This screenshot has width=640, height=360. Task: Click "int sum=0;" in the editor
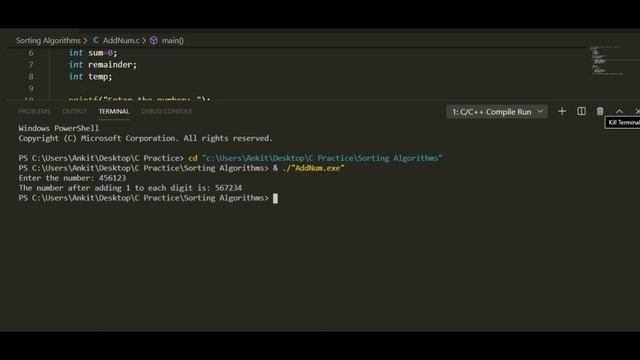tap(93, 53)
